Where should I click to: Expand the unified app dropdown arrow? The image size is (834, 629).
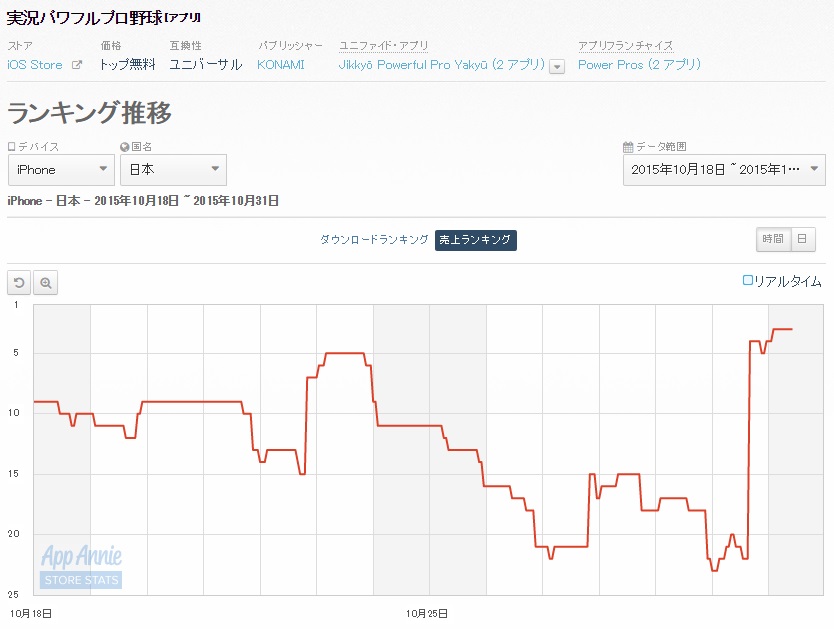coord(557,67)
